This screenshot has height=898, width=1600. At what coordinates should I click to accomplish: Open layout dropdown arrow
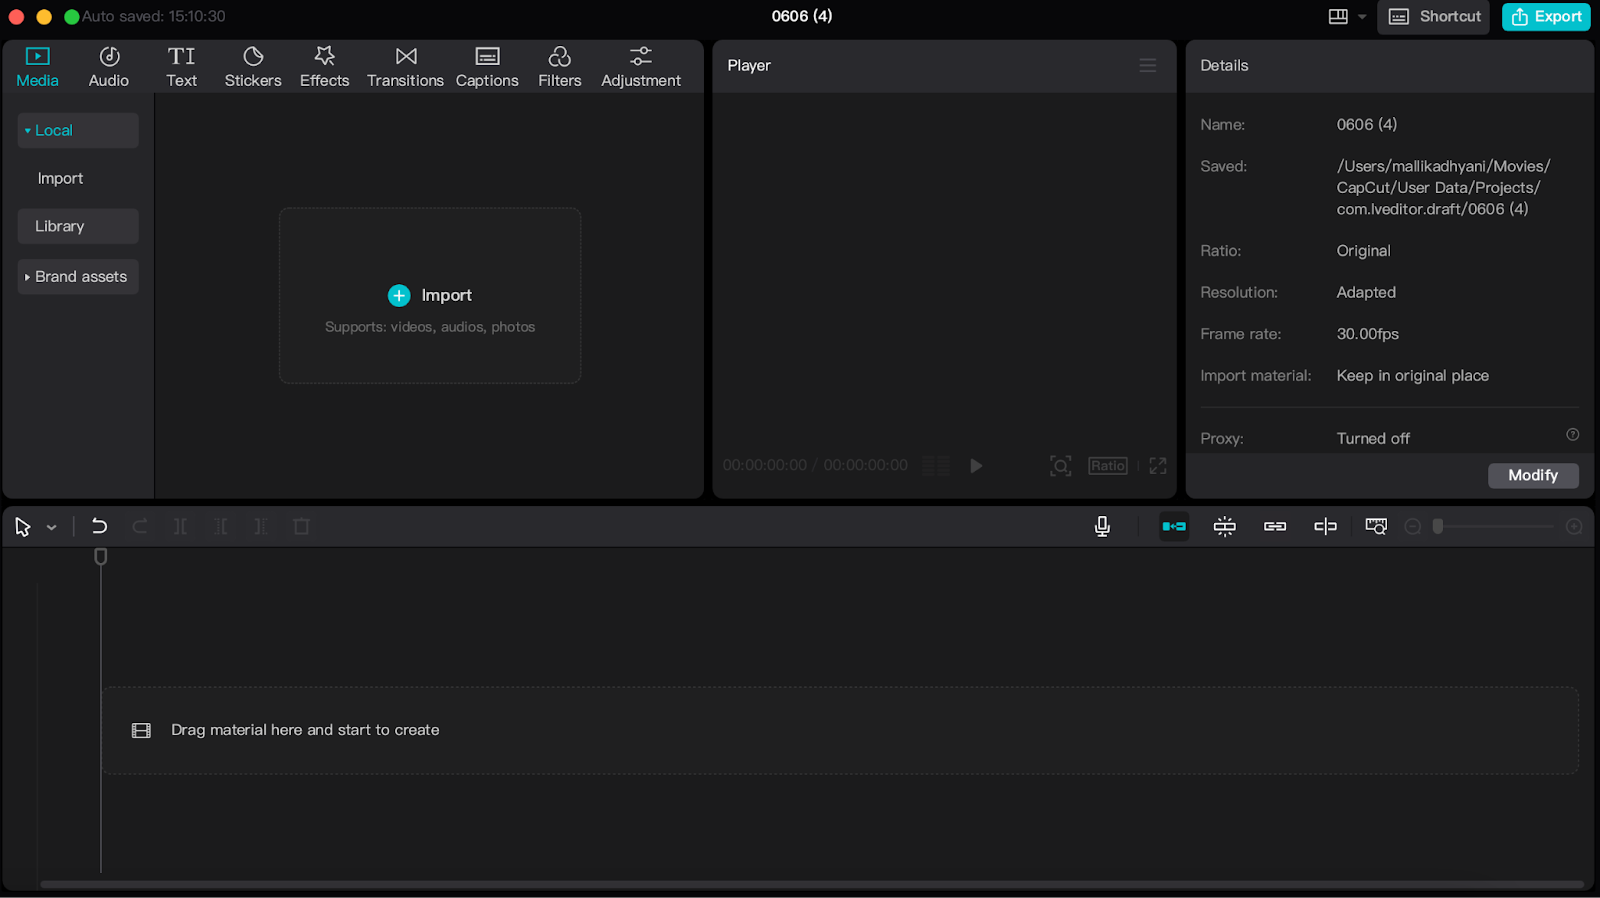1362,17
